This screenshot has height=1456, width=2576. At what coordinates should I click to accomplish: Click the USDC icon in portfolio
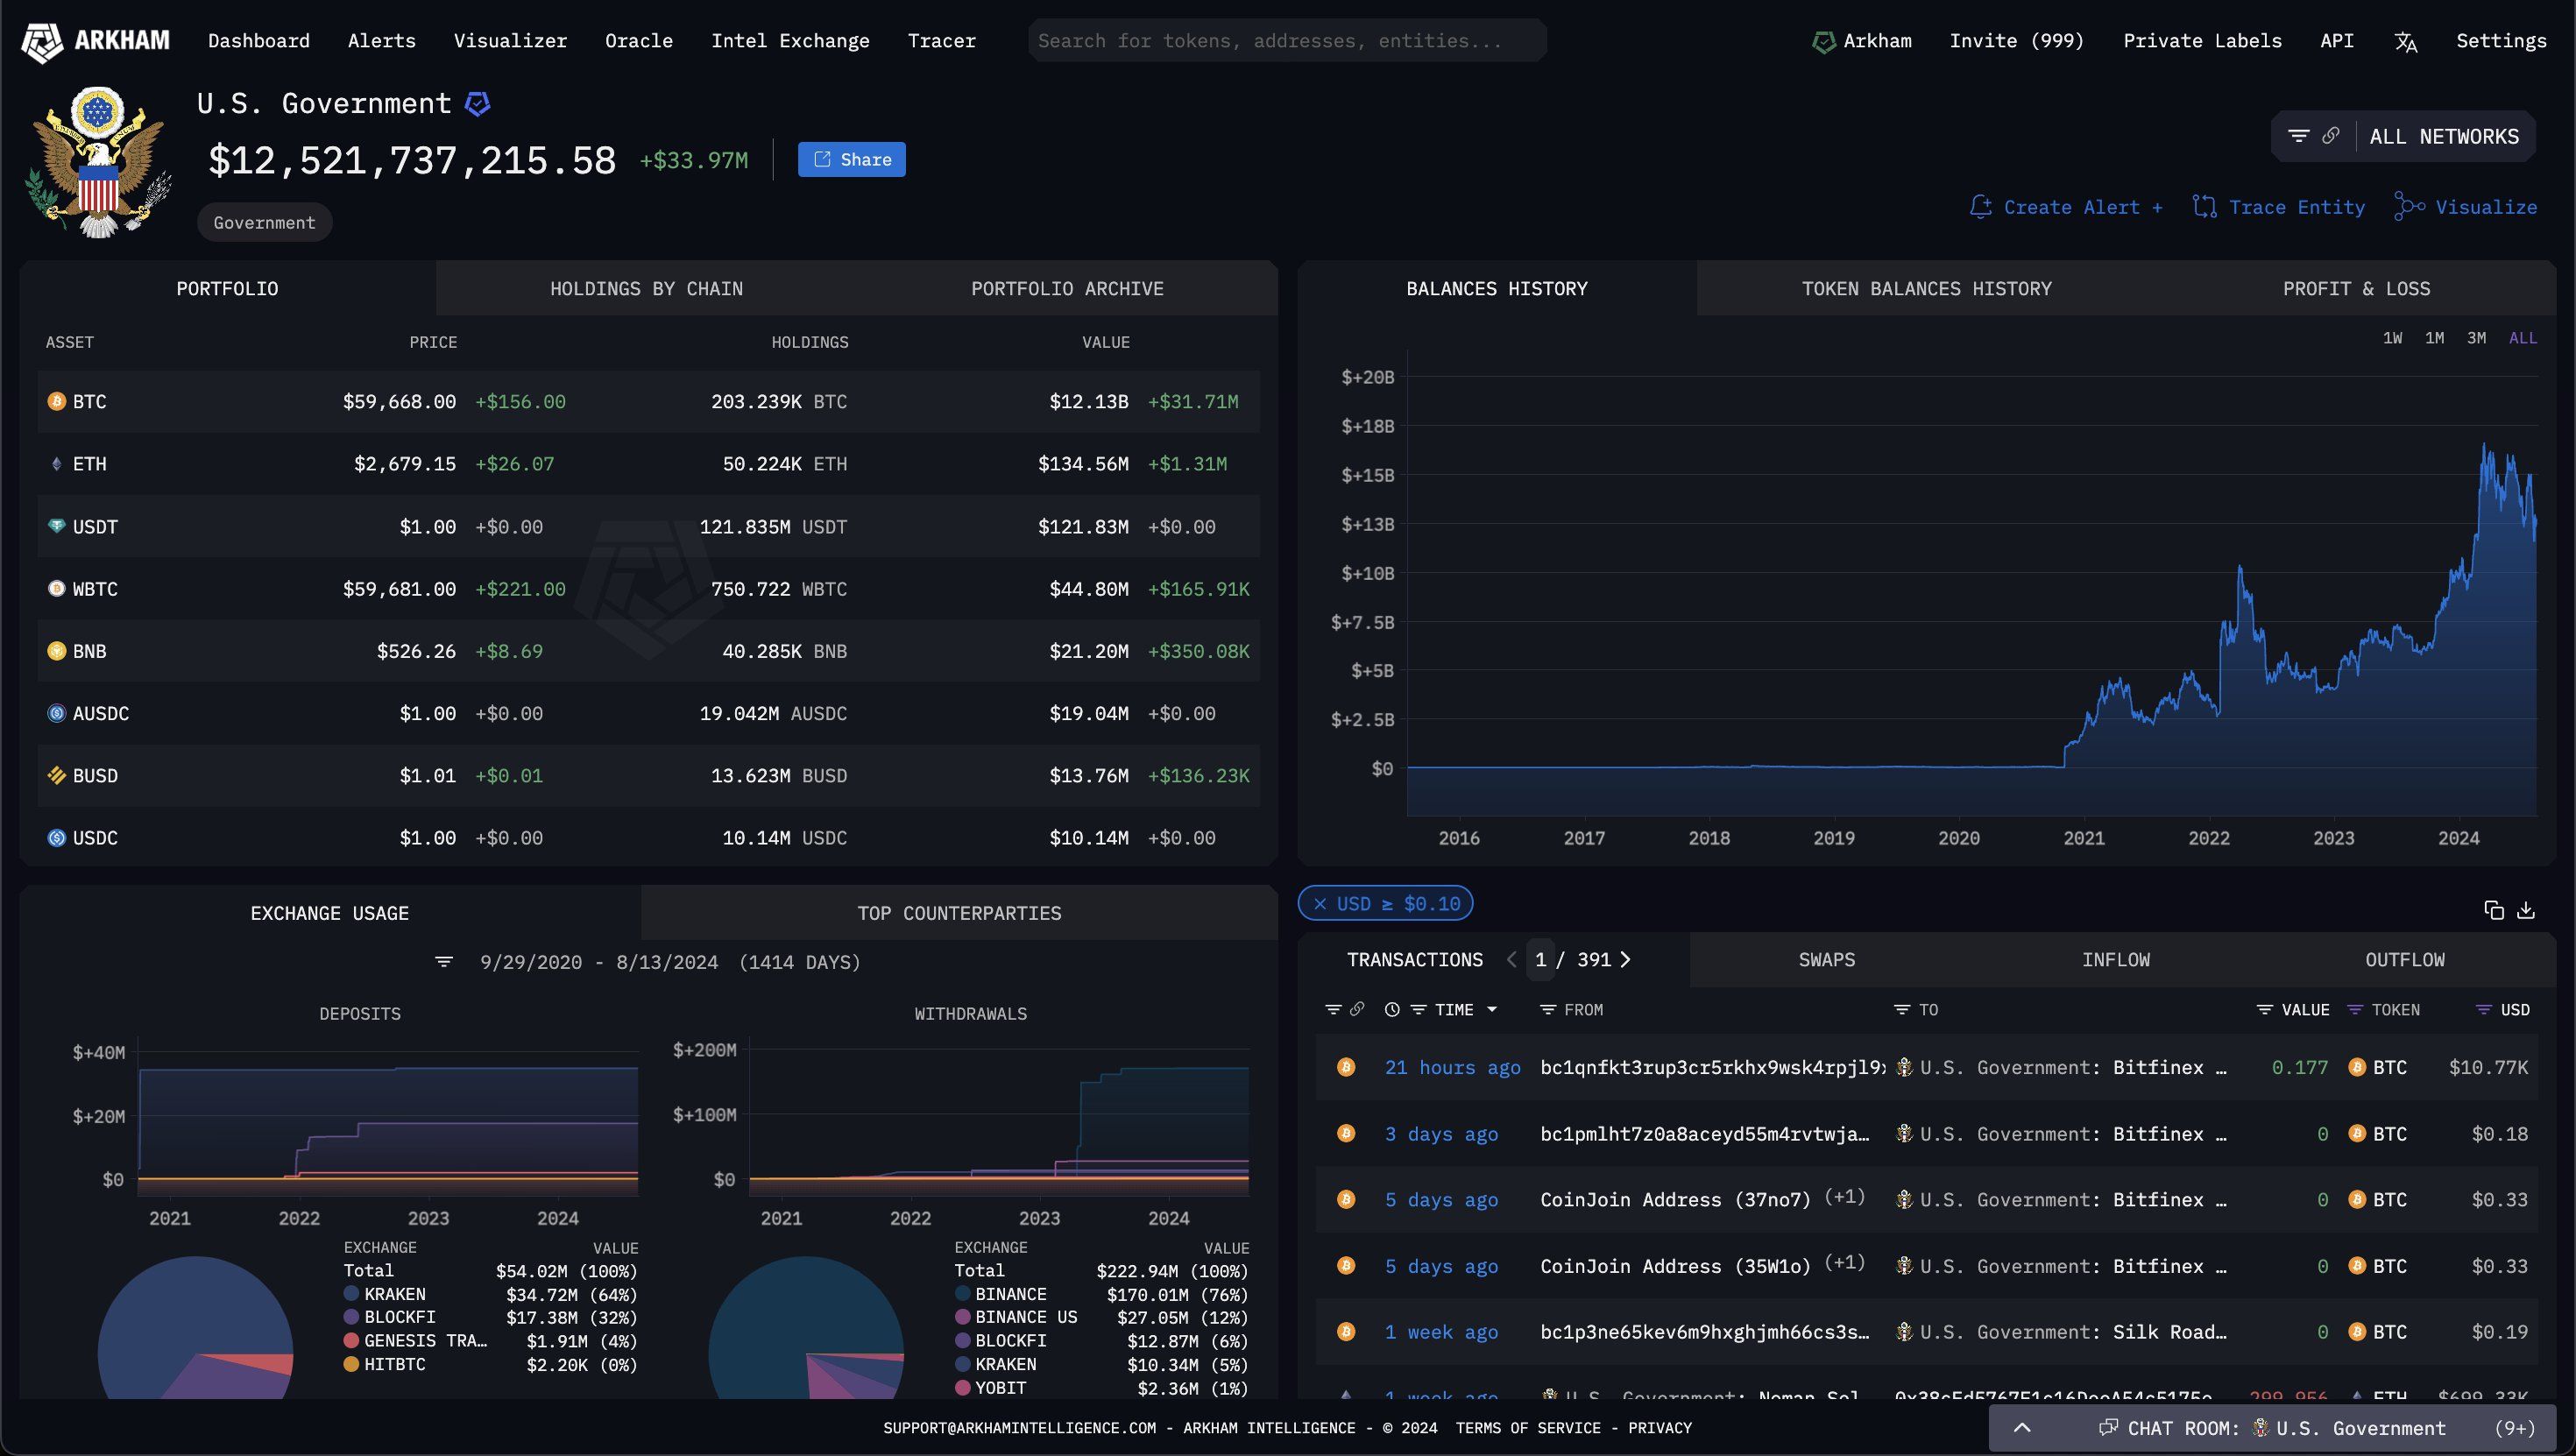point(57,838)
